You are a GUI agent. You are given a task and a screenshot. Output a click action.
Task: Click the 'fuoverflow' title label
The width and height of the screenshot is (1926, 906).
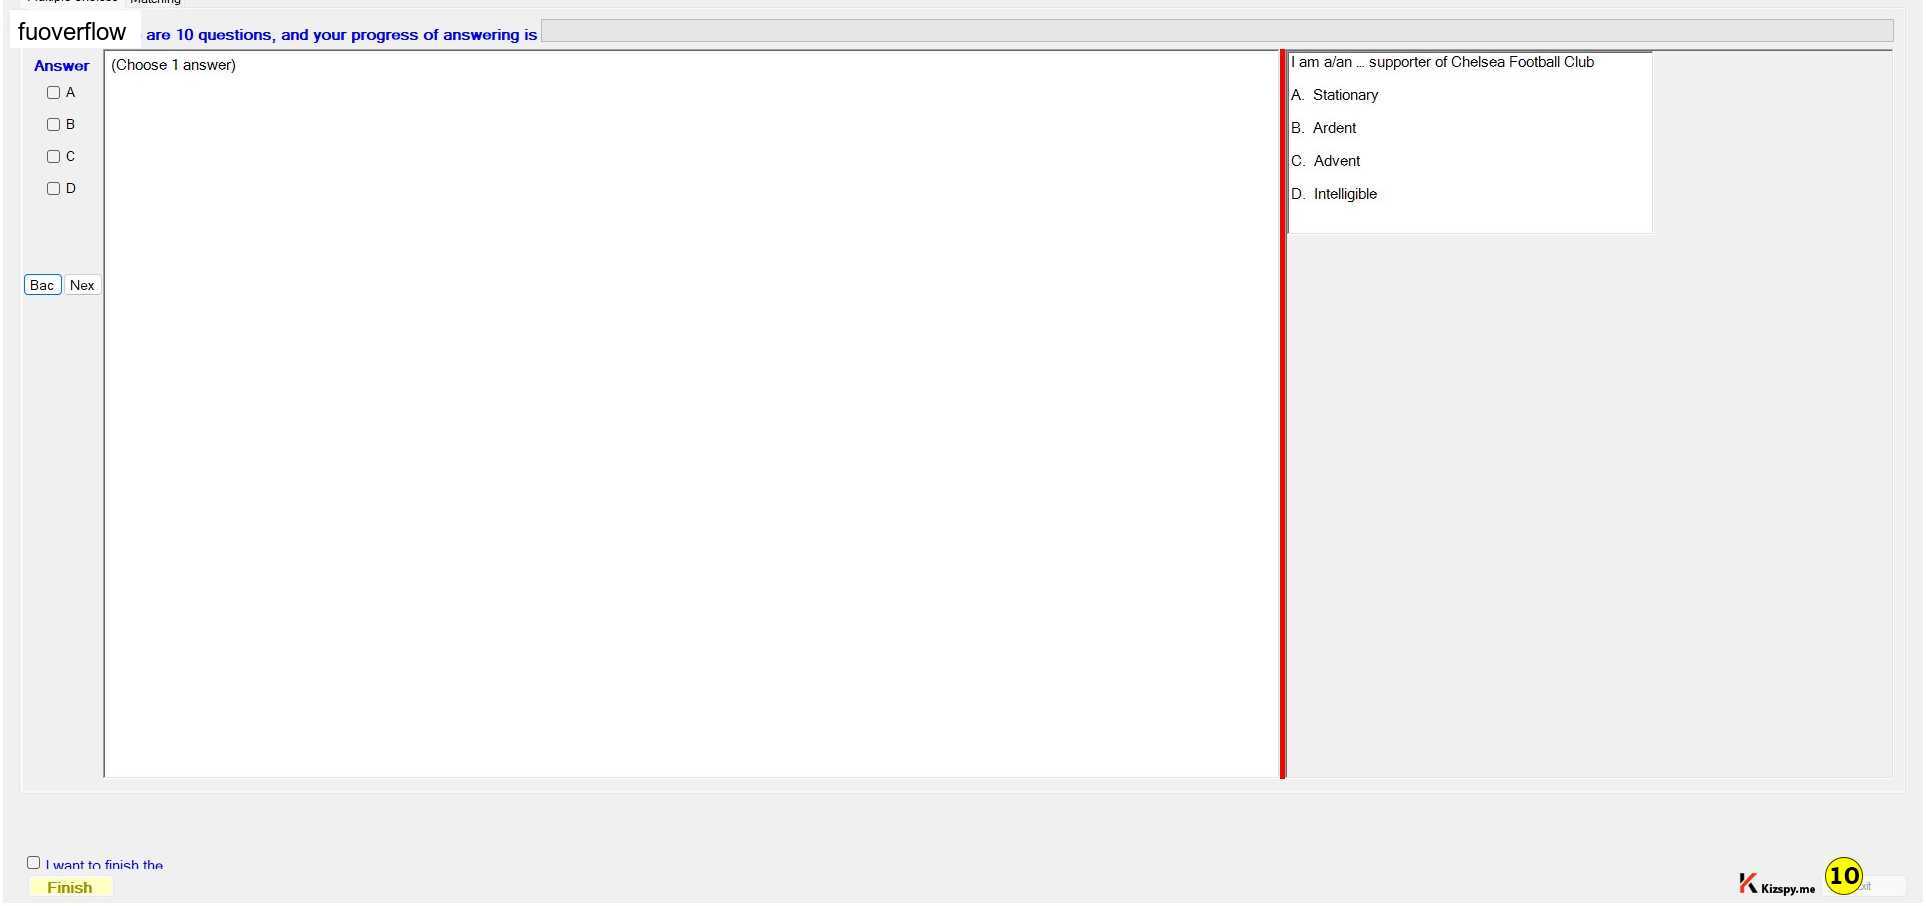pos(72,31)
